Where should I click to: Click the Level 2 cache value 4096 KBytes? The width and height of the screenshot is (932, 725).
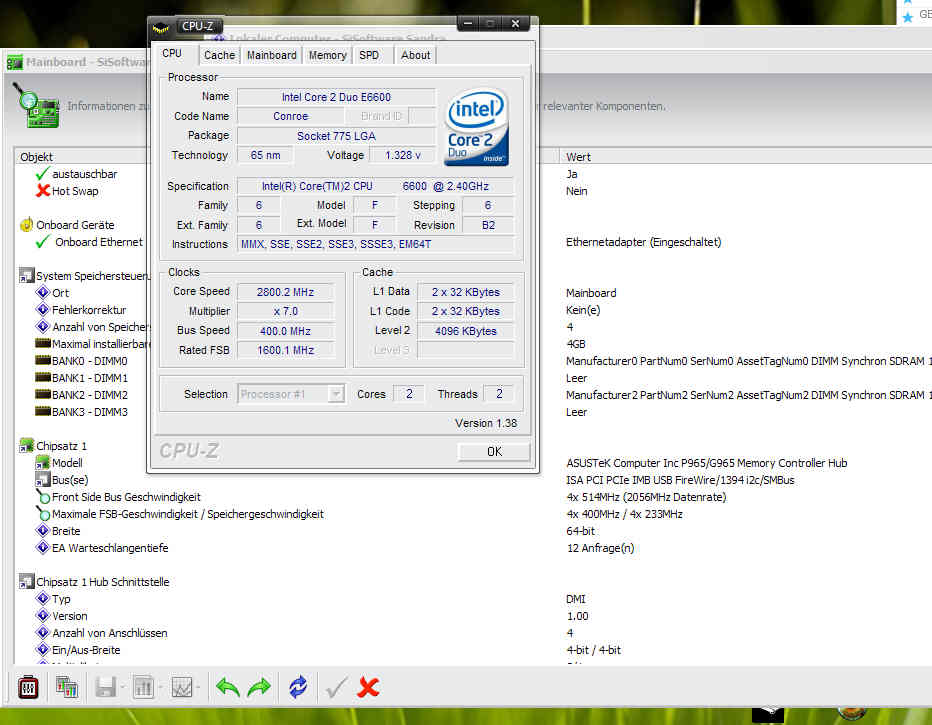point(466,331)
